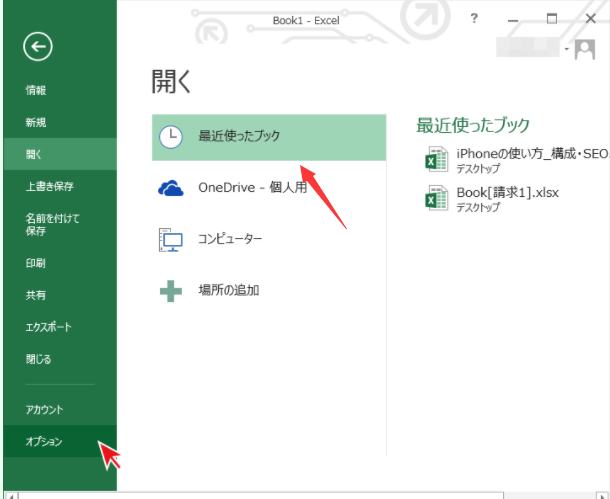Select 開く in the green sidebar

click(x=60, y=154)
